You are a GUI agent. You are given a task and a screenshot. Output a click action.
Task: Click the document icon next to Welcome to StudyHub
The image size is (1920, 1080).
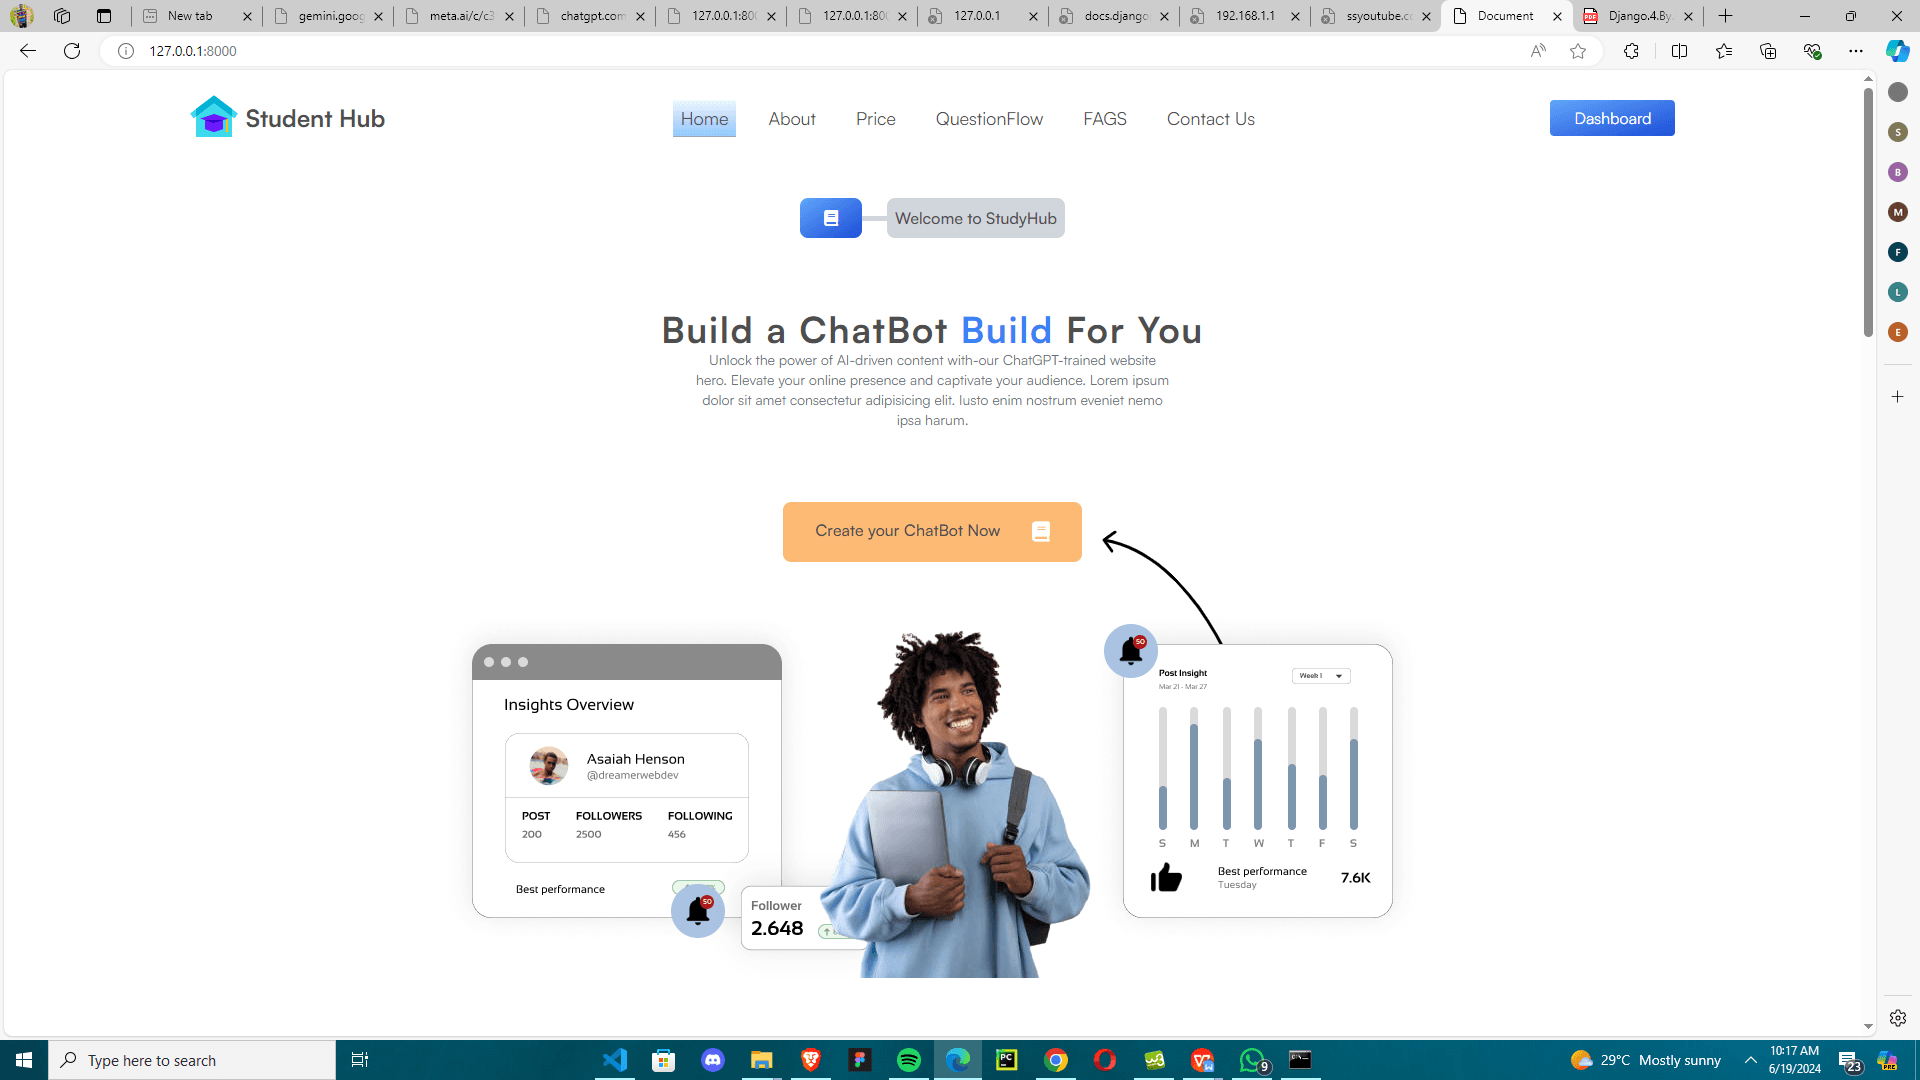(829, 218)
